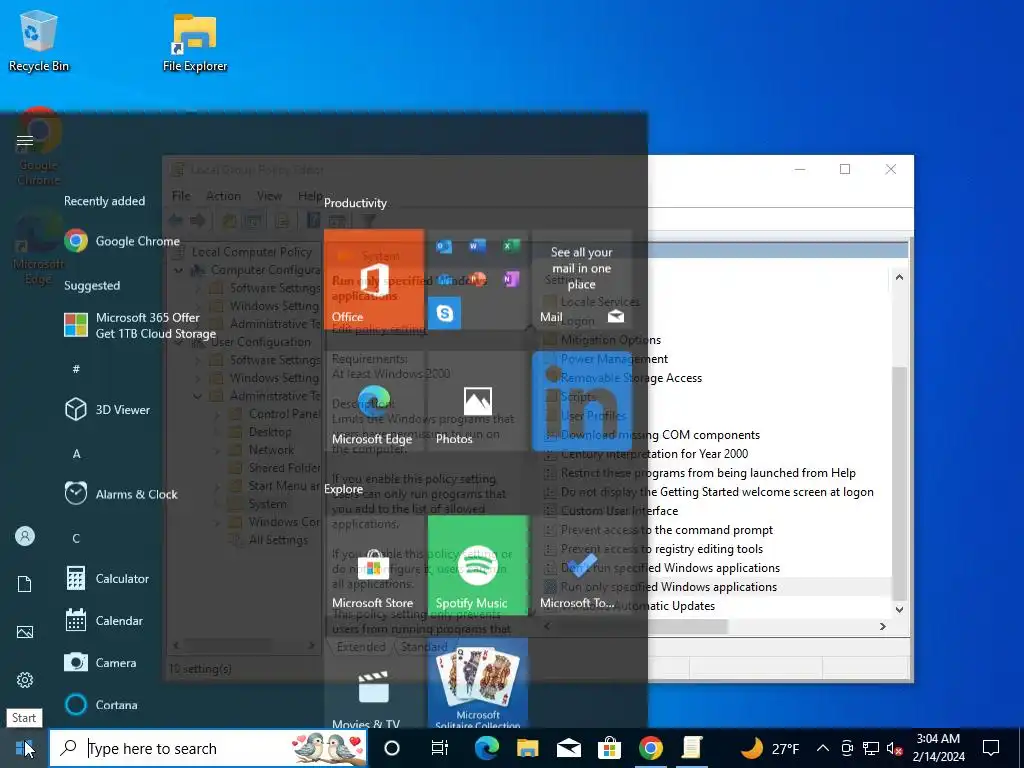Open the Mail taskbar icon
The height and width of the screenshot is (768, 1024).
click(x=569, y=748)
